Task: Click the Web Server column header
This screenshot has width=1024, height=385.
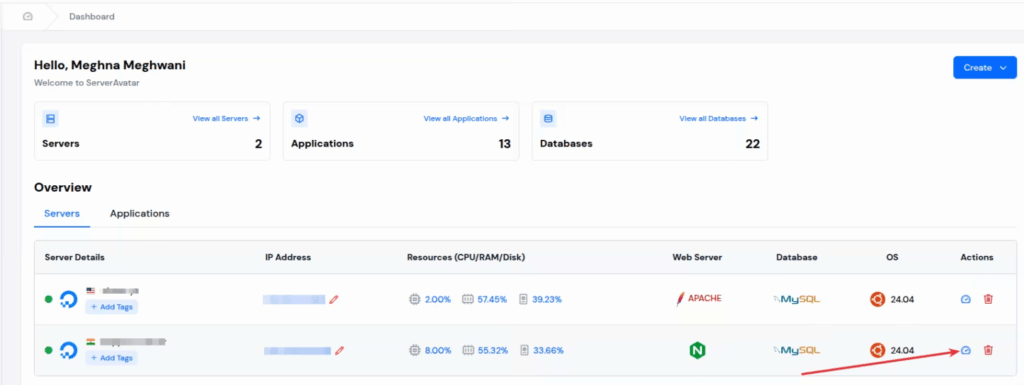Action: tap(697, 257)
